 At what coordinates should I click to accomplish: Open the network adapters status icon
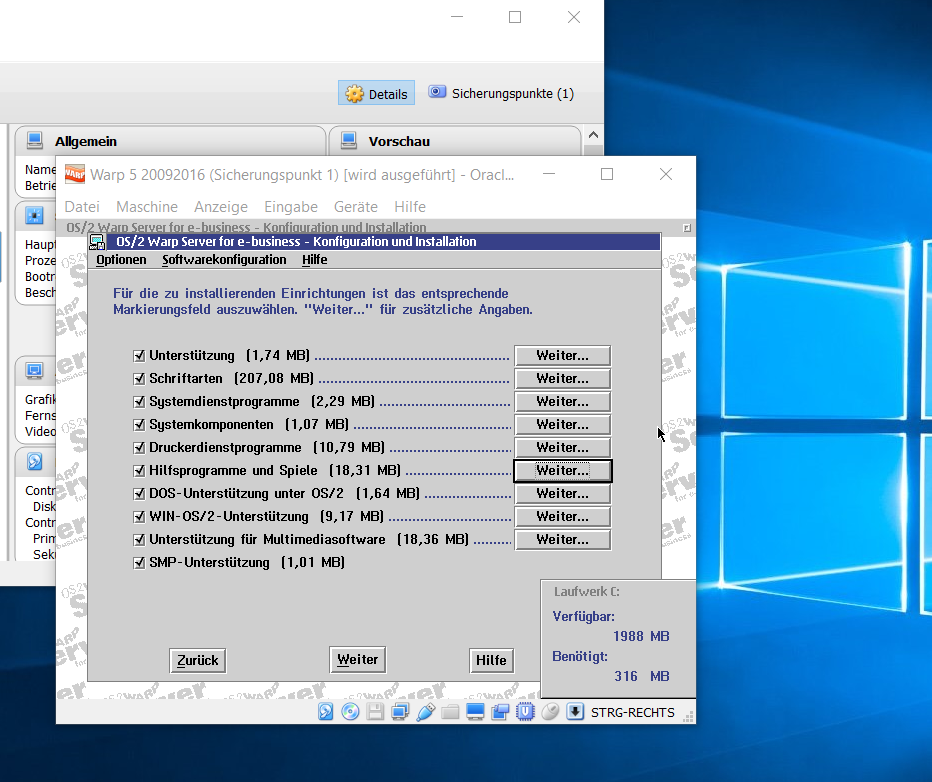point(400,711)
